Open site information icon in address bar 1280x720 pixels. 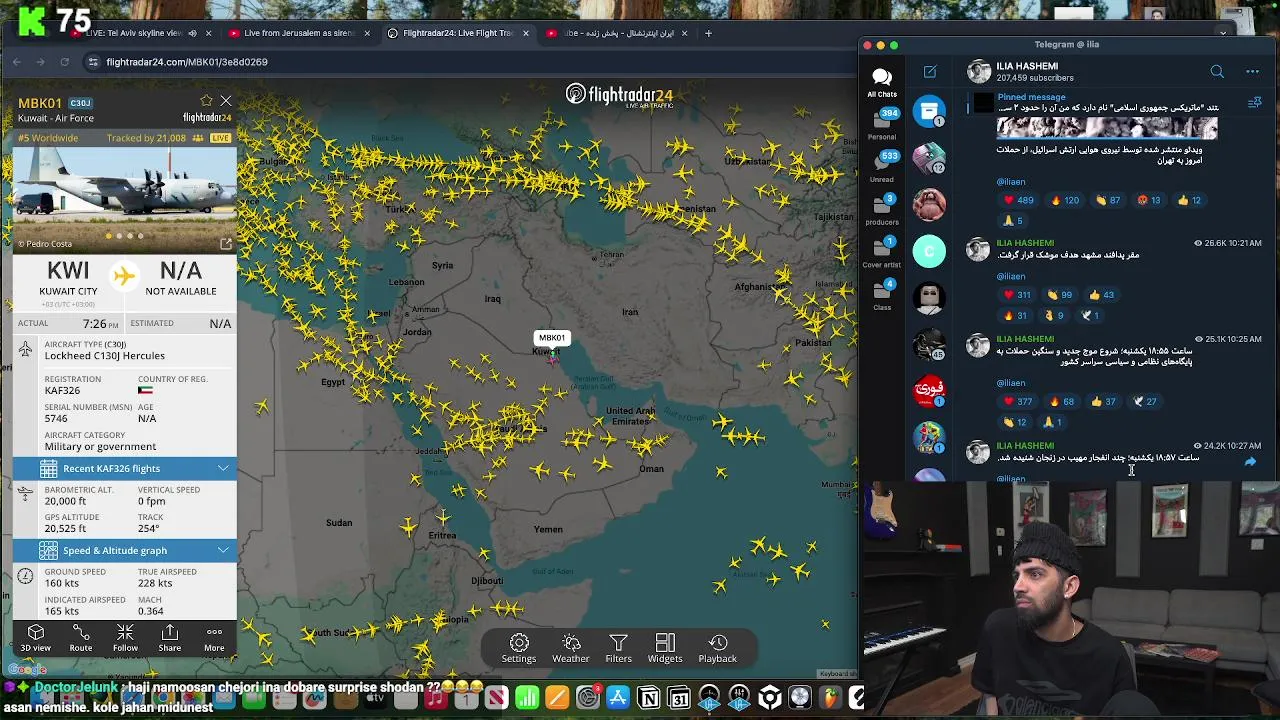93,62
